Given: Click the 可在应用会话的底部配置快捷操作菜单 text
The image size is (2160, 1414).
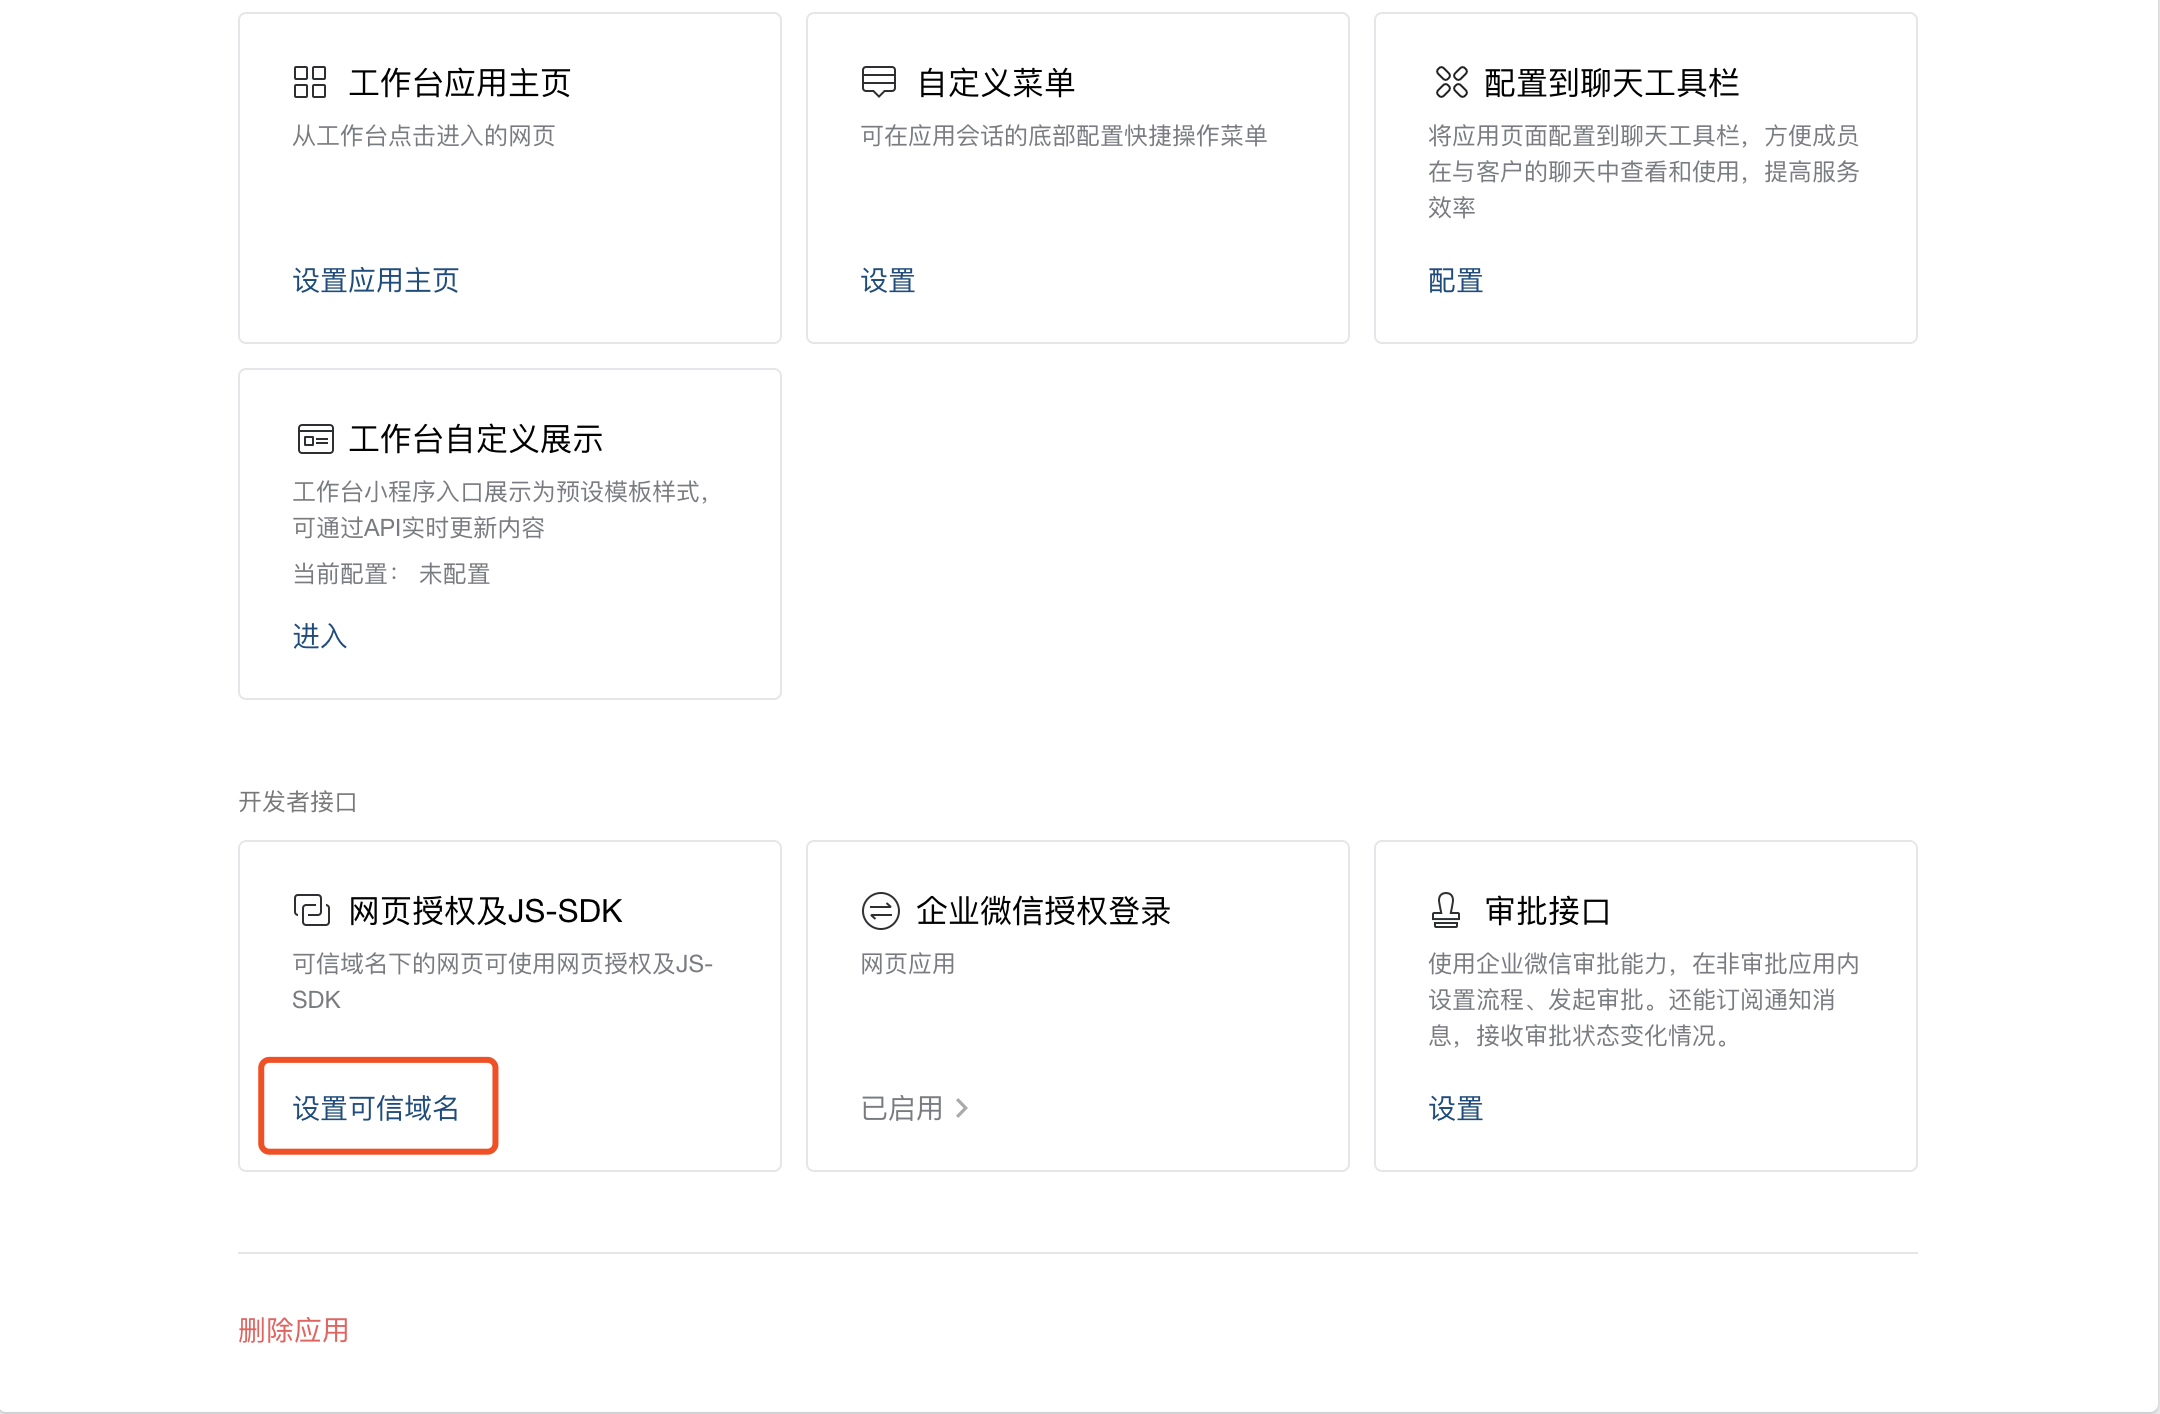Looking at the screenshot, I should point(1063,135).
